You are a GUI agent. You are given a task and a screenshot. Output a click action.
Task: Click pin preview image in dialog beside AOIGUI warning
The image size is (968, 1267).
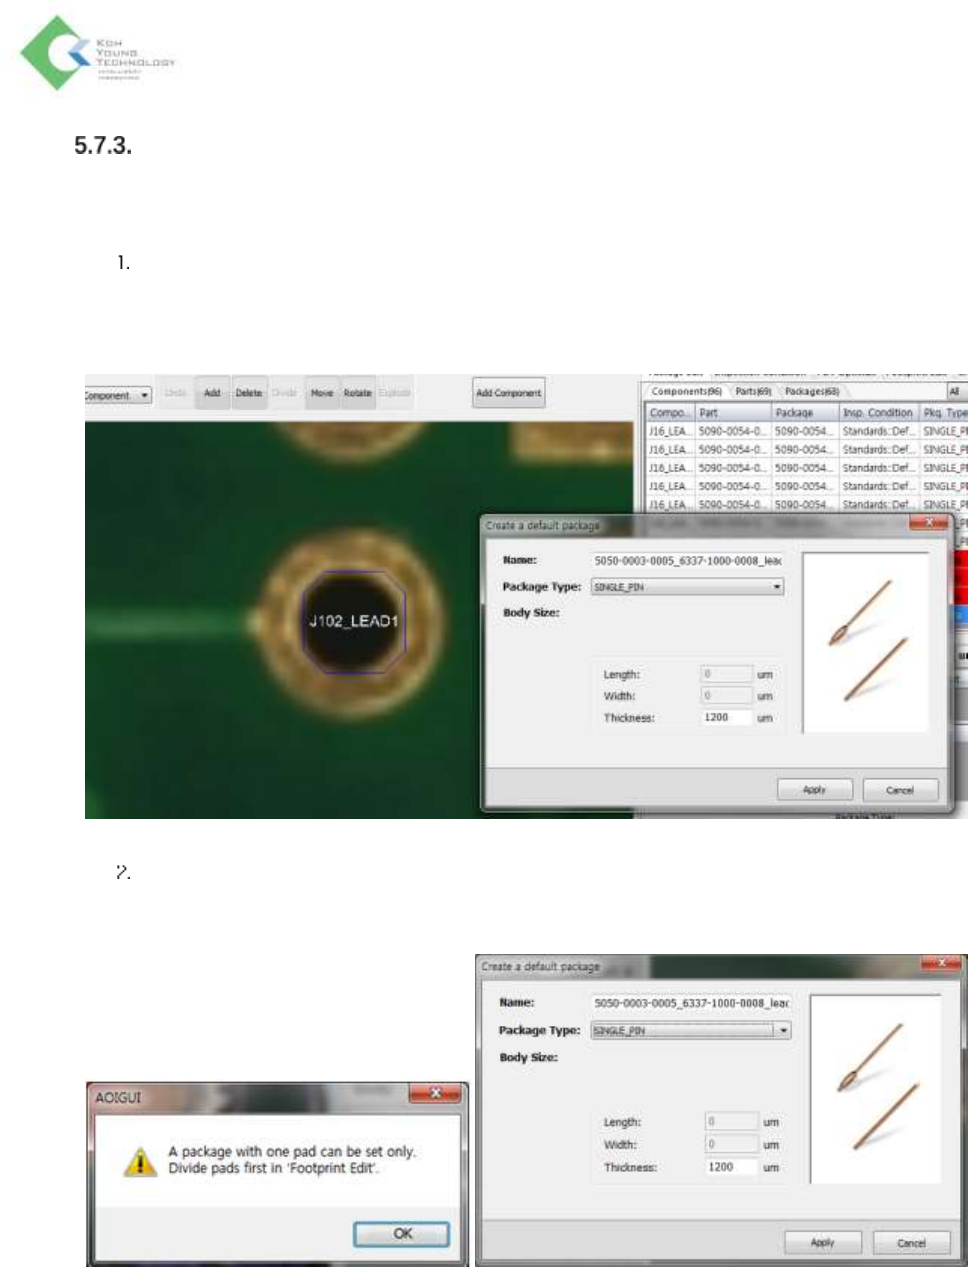pos(875,1090)
